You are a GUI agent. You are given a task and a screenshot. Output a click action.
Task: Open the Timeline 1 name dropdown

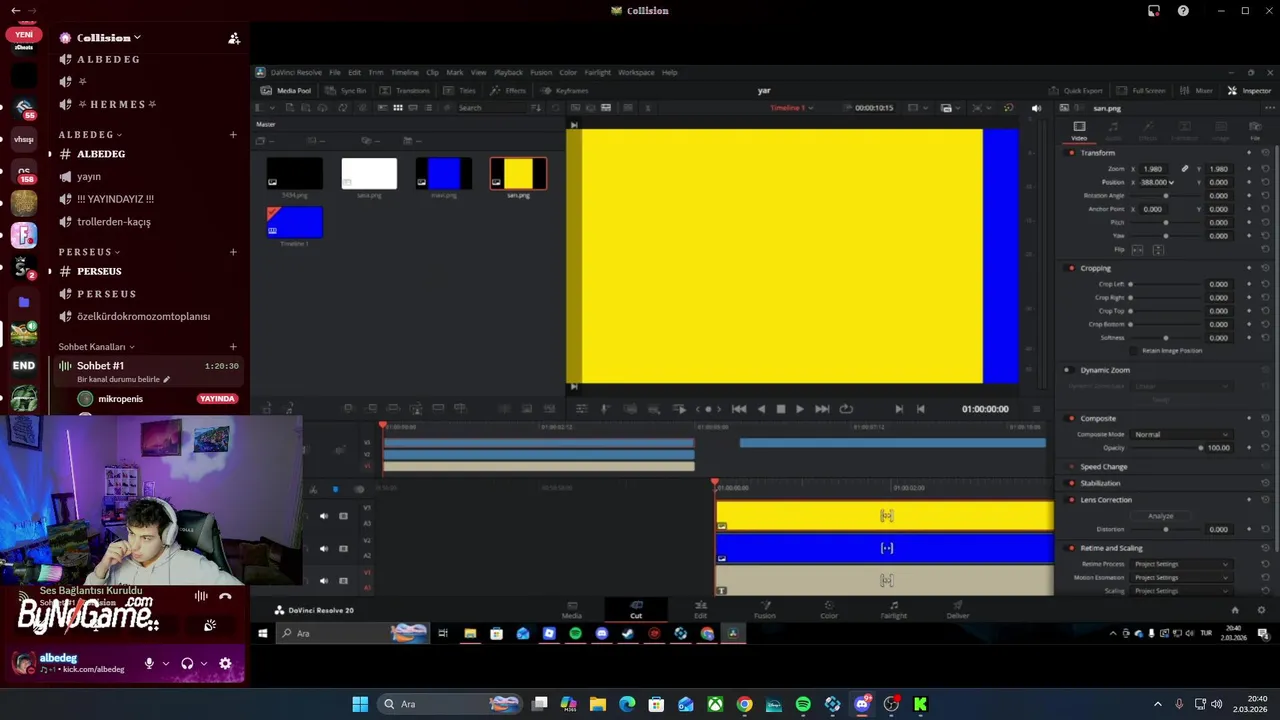click(791, 107)
